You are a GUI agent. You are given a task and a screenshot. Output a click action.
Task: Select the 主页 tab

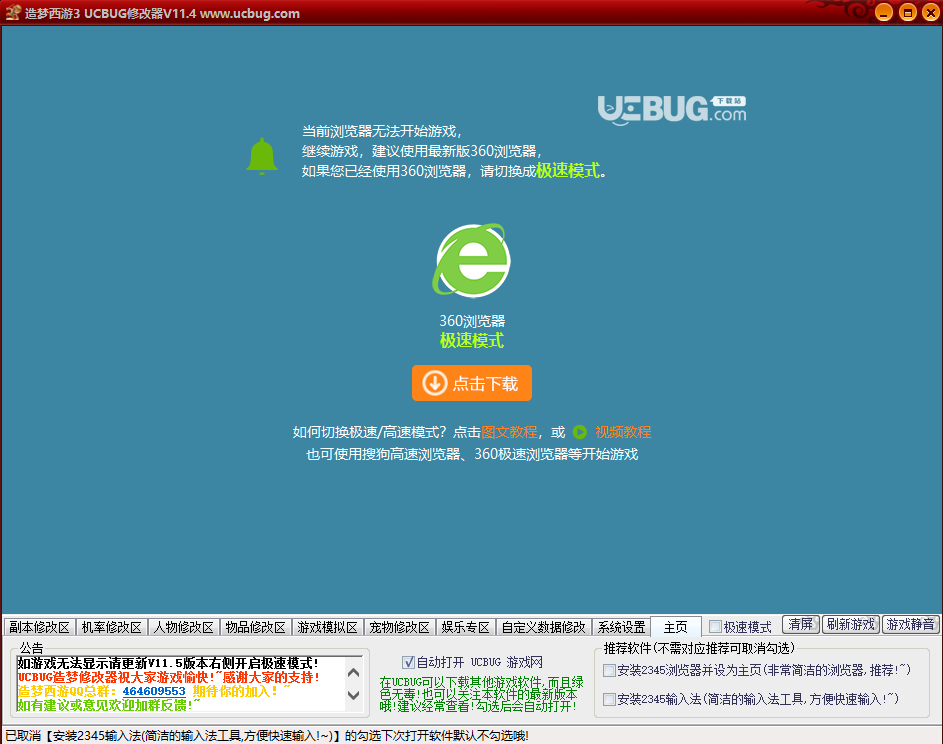676,627
